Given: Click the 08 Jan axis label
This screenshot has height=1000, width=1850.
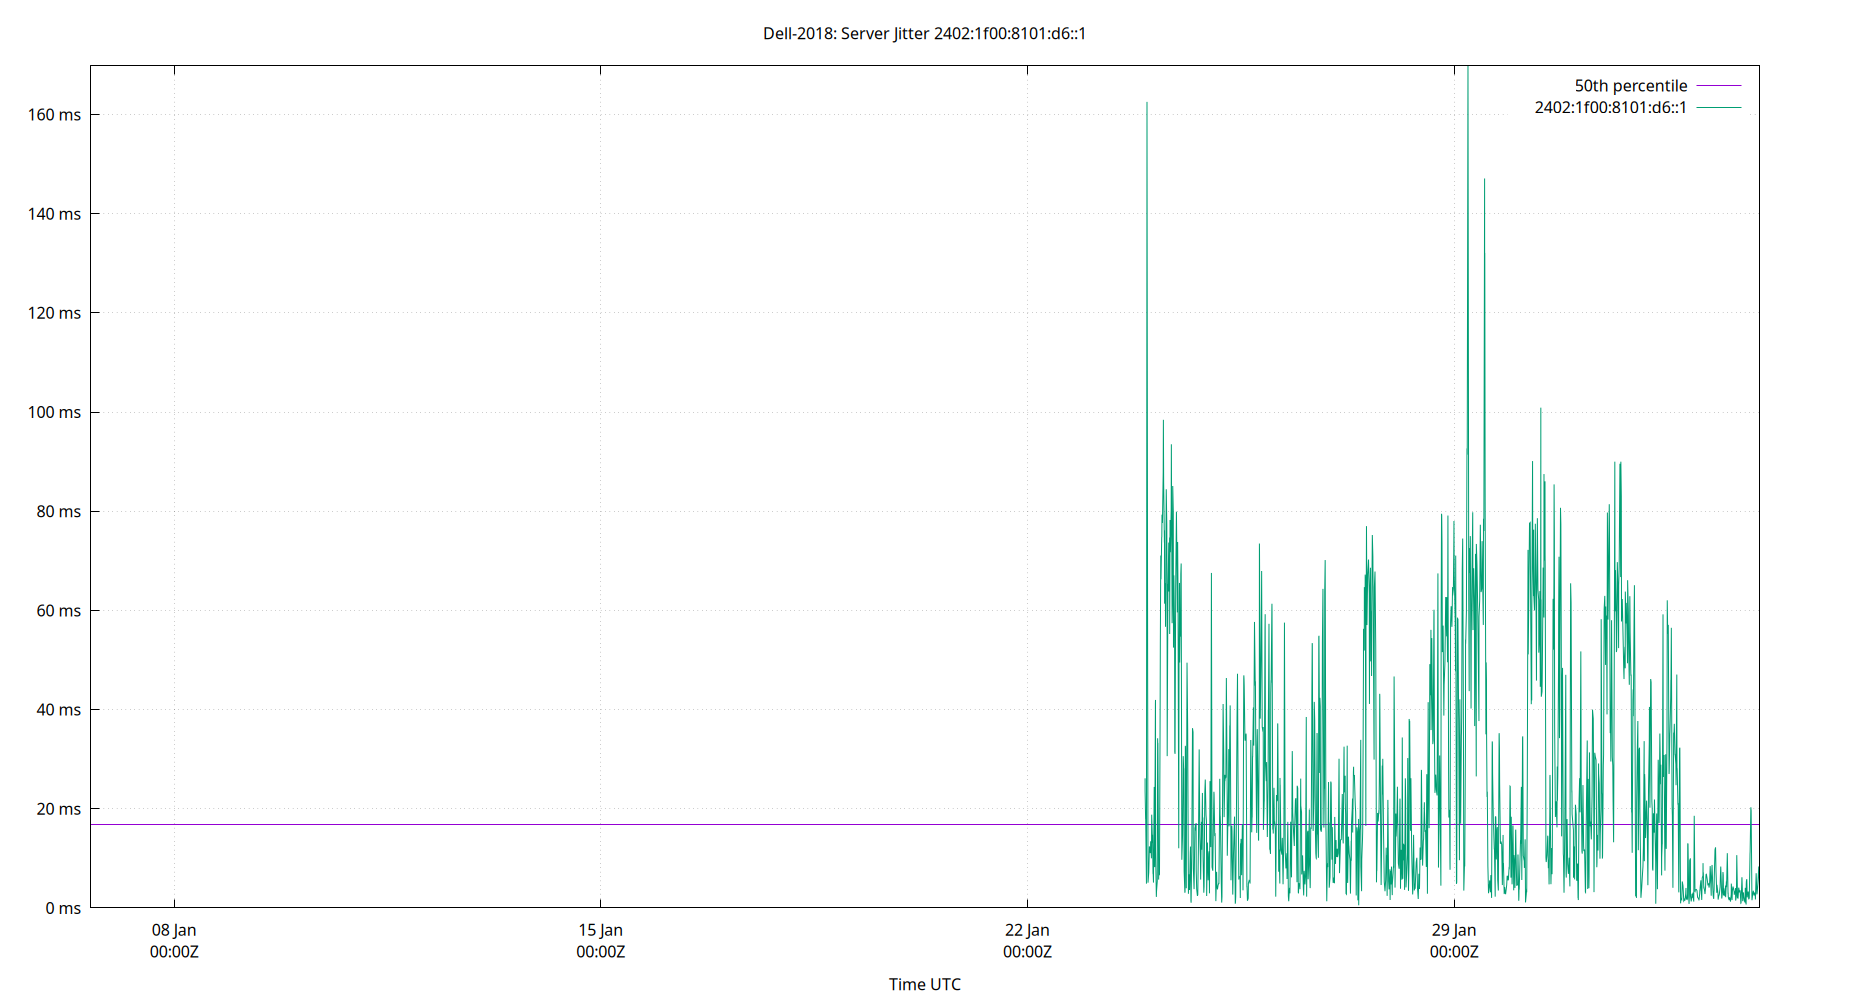Looking at the screenshot, I should (x=176, y=930).
